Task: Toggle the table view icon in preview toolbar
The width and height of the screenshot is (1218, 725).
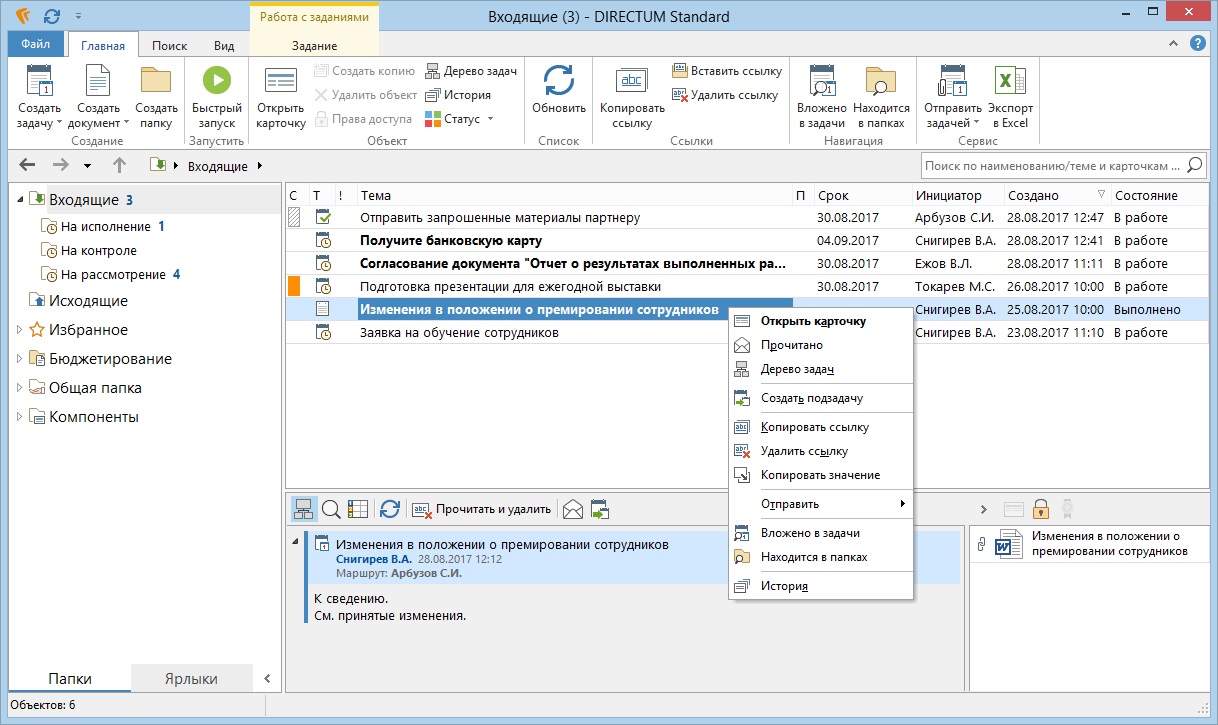Action: pyautogui.click(x=358, y=509)
